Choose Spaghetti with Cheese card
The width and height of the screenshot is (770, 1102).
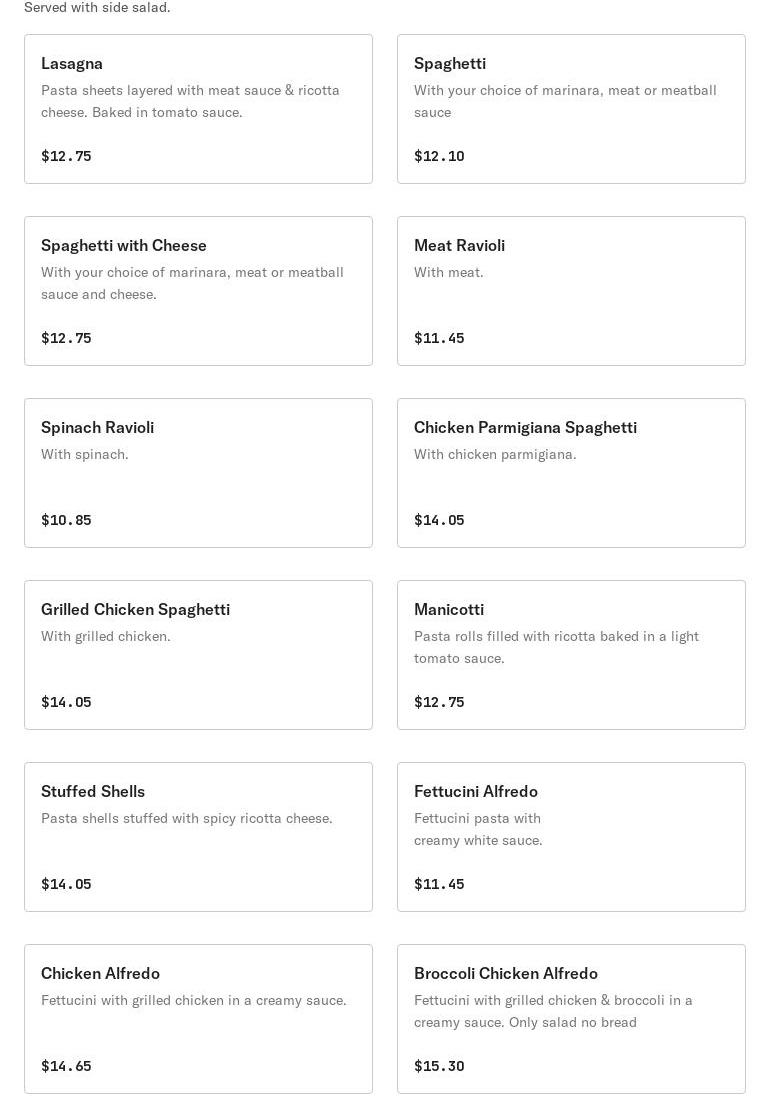click(198, 291)
